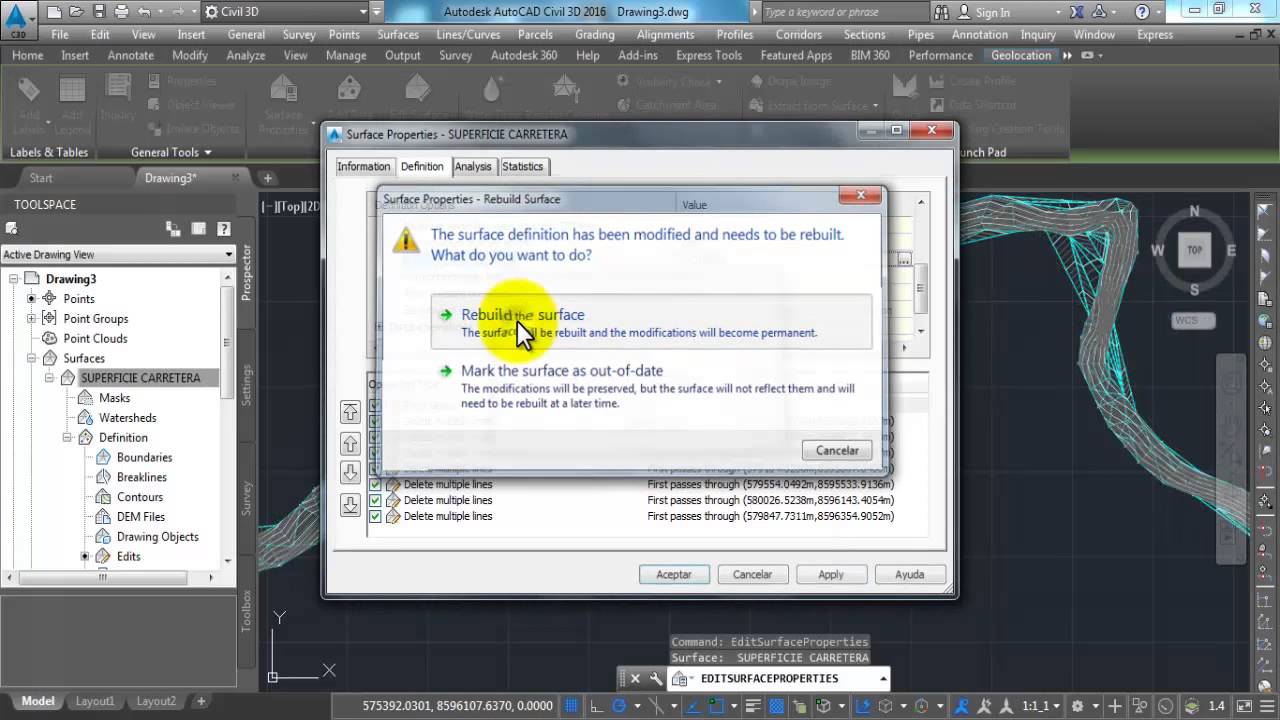Click the command line customize wrench icon

point(656,678)
